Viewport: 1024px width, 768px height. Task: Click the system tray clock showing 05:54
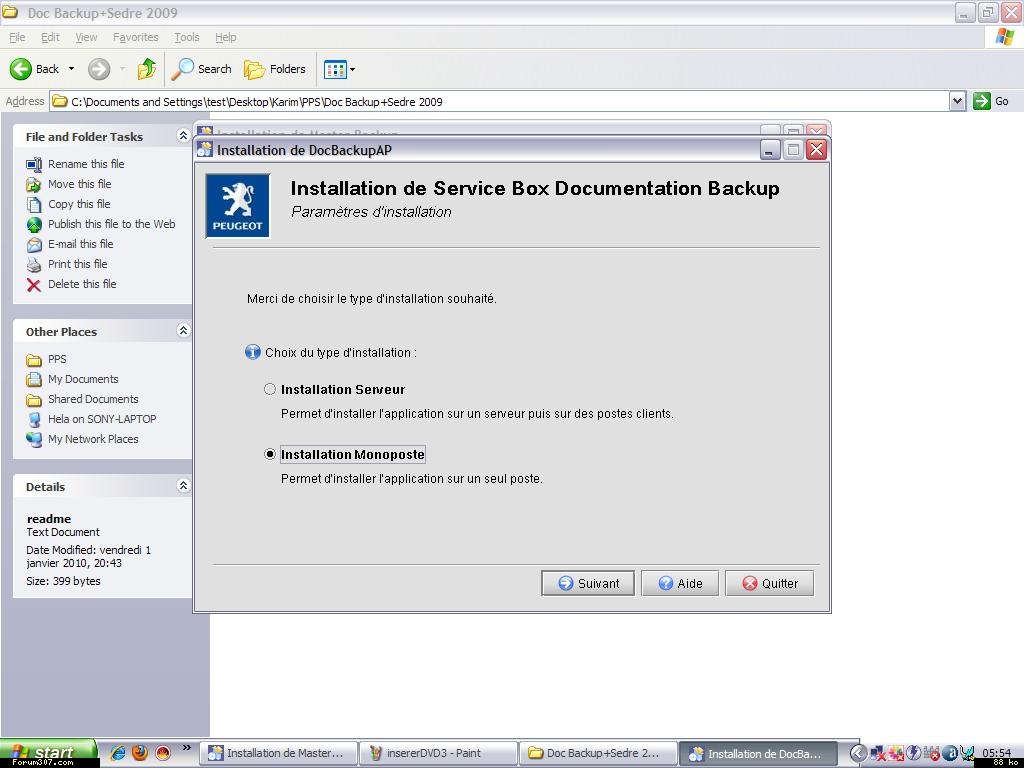click(x=996, y=753)
